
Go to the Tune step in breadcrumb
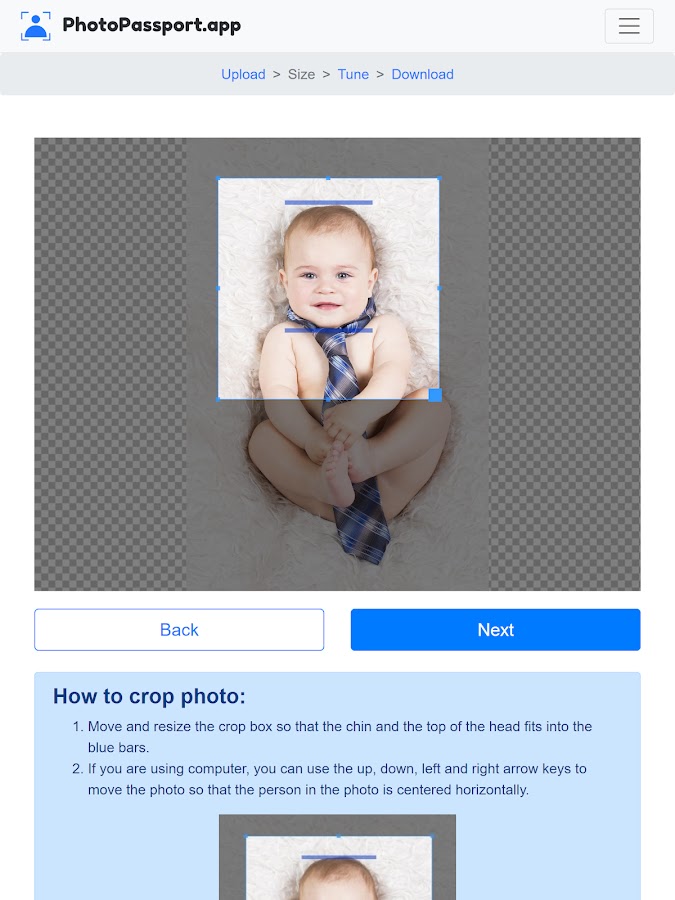click(353, 75)
